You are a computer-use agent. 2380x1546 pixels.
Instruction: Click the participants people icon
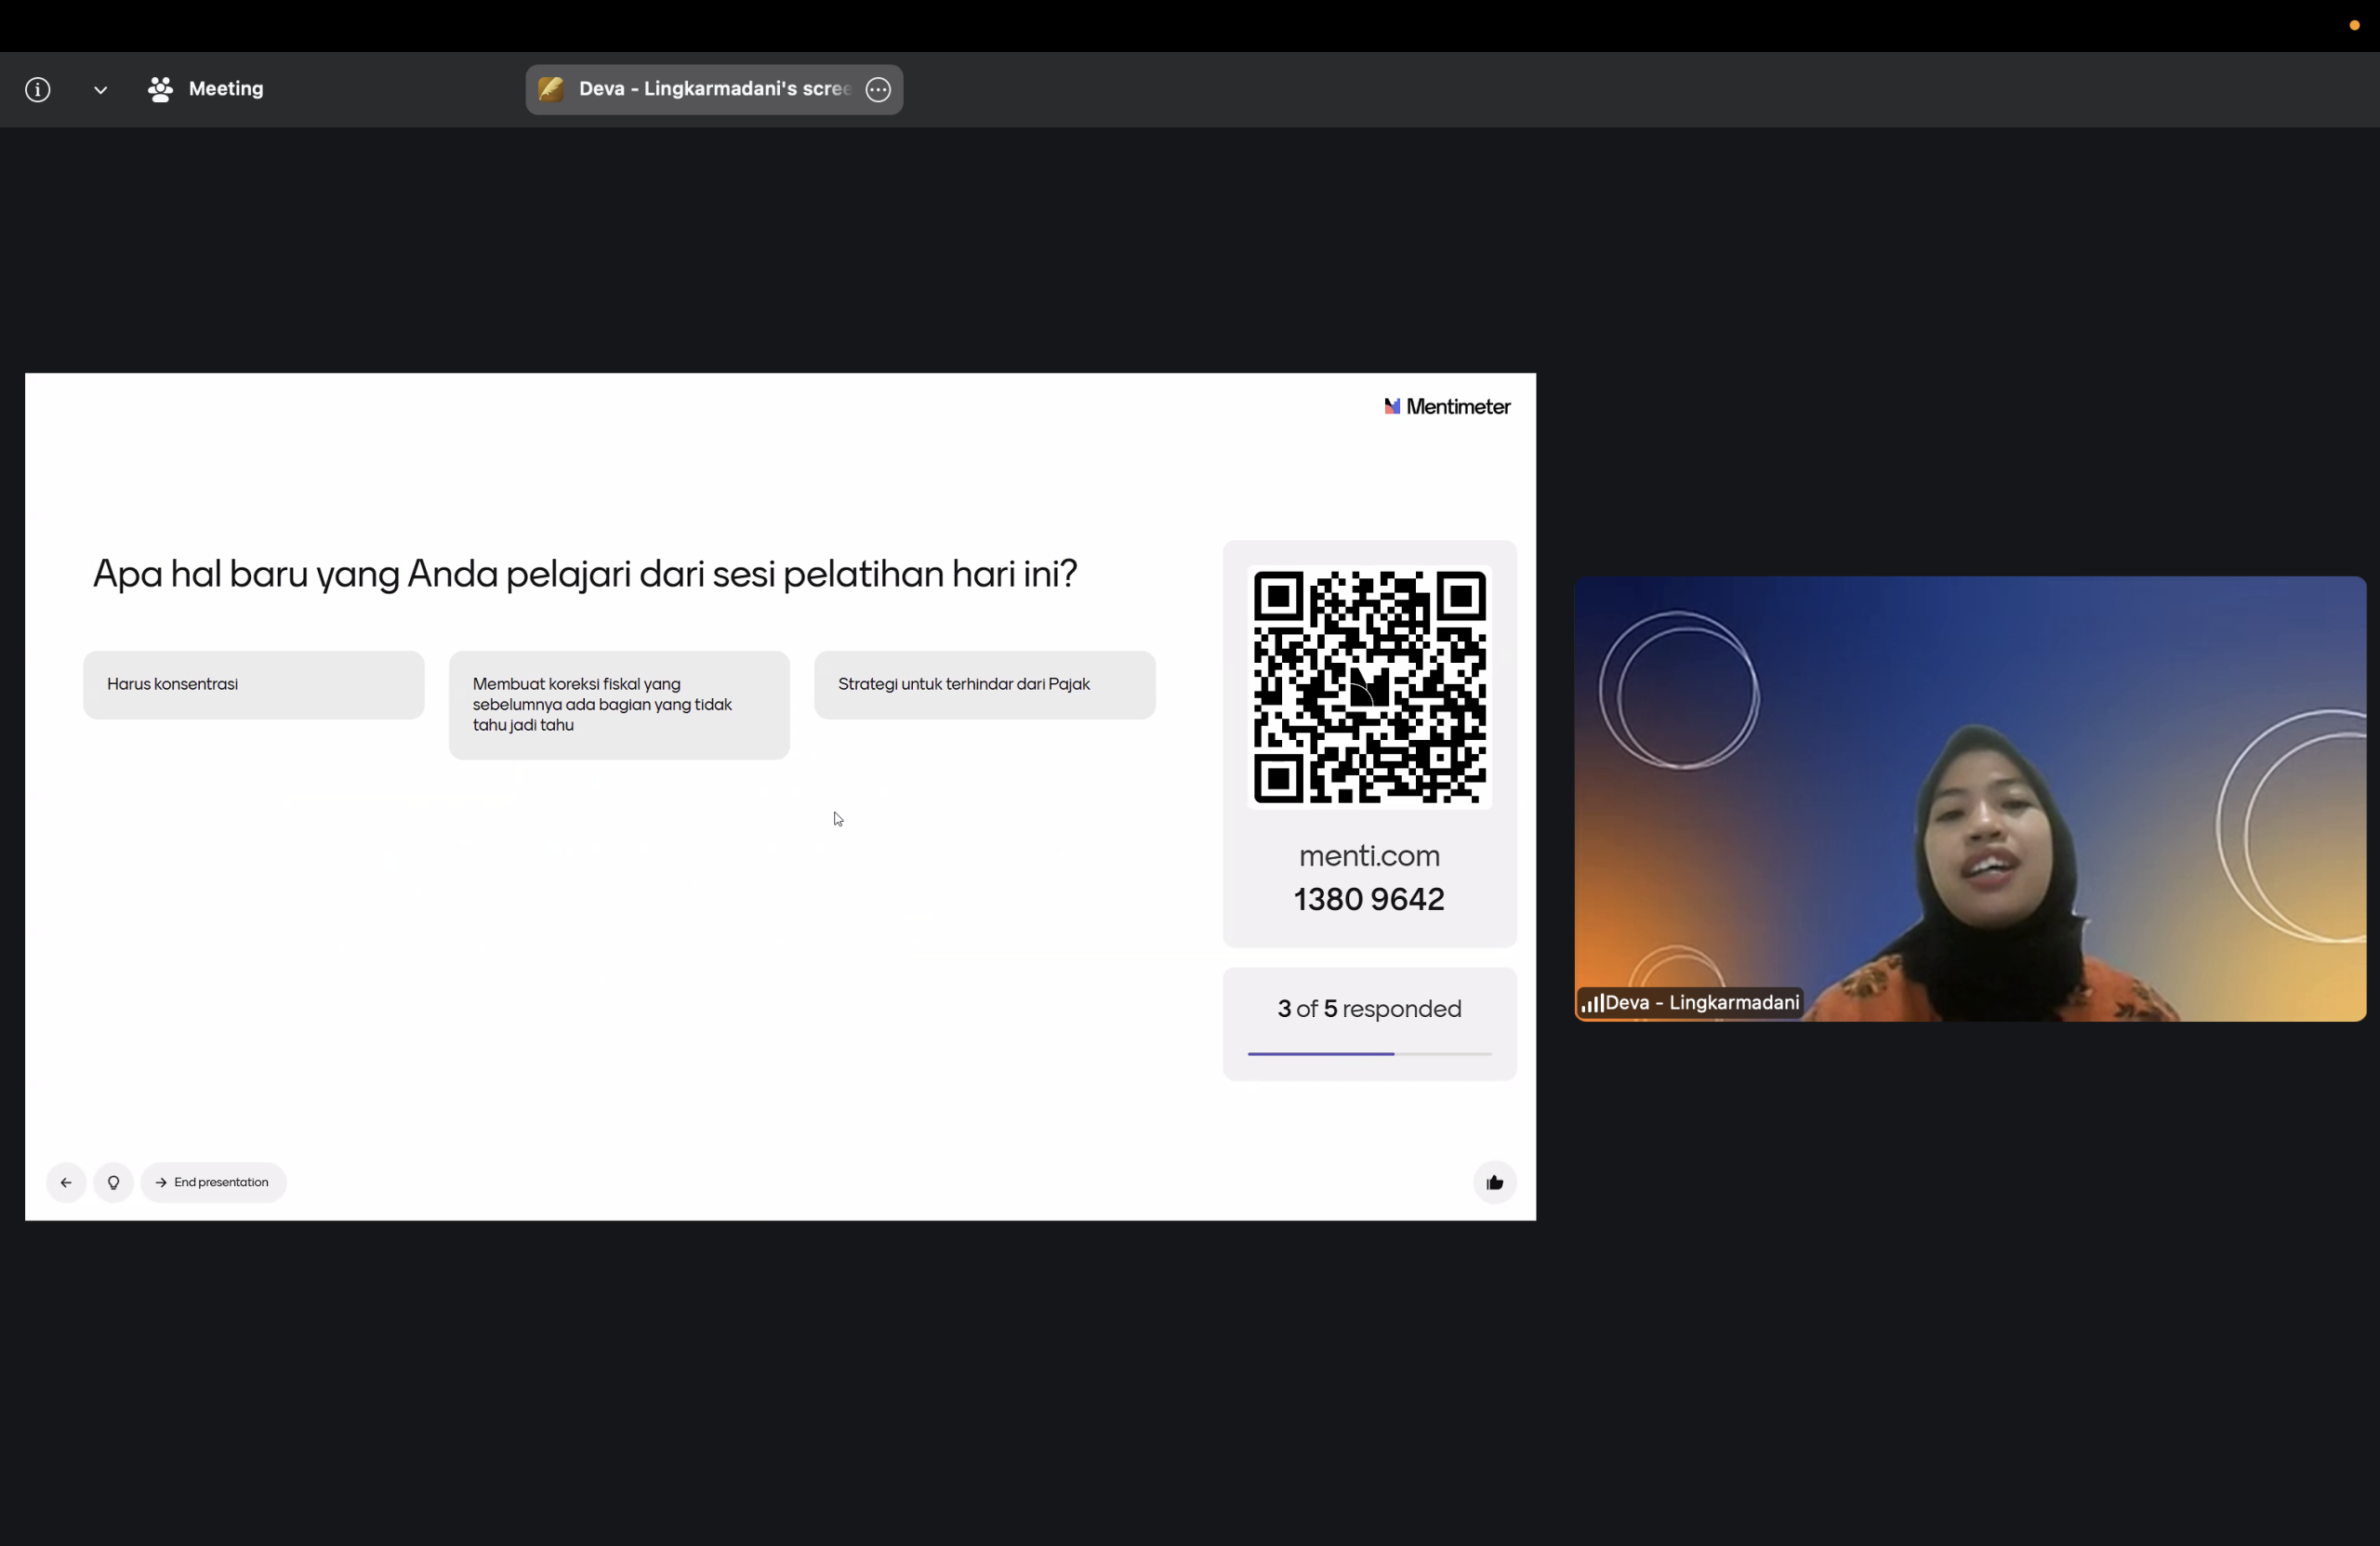click(x=160, y=90)
